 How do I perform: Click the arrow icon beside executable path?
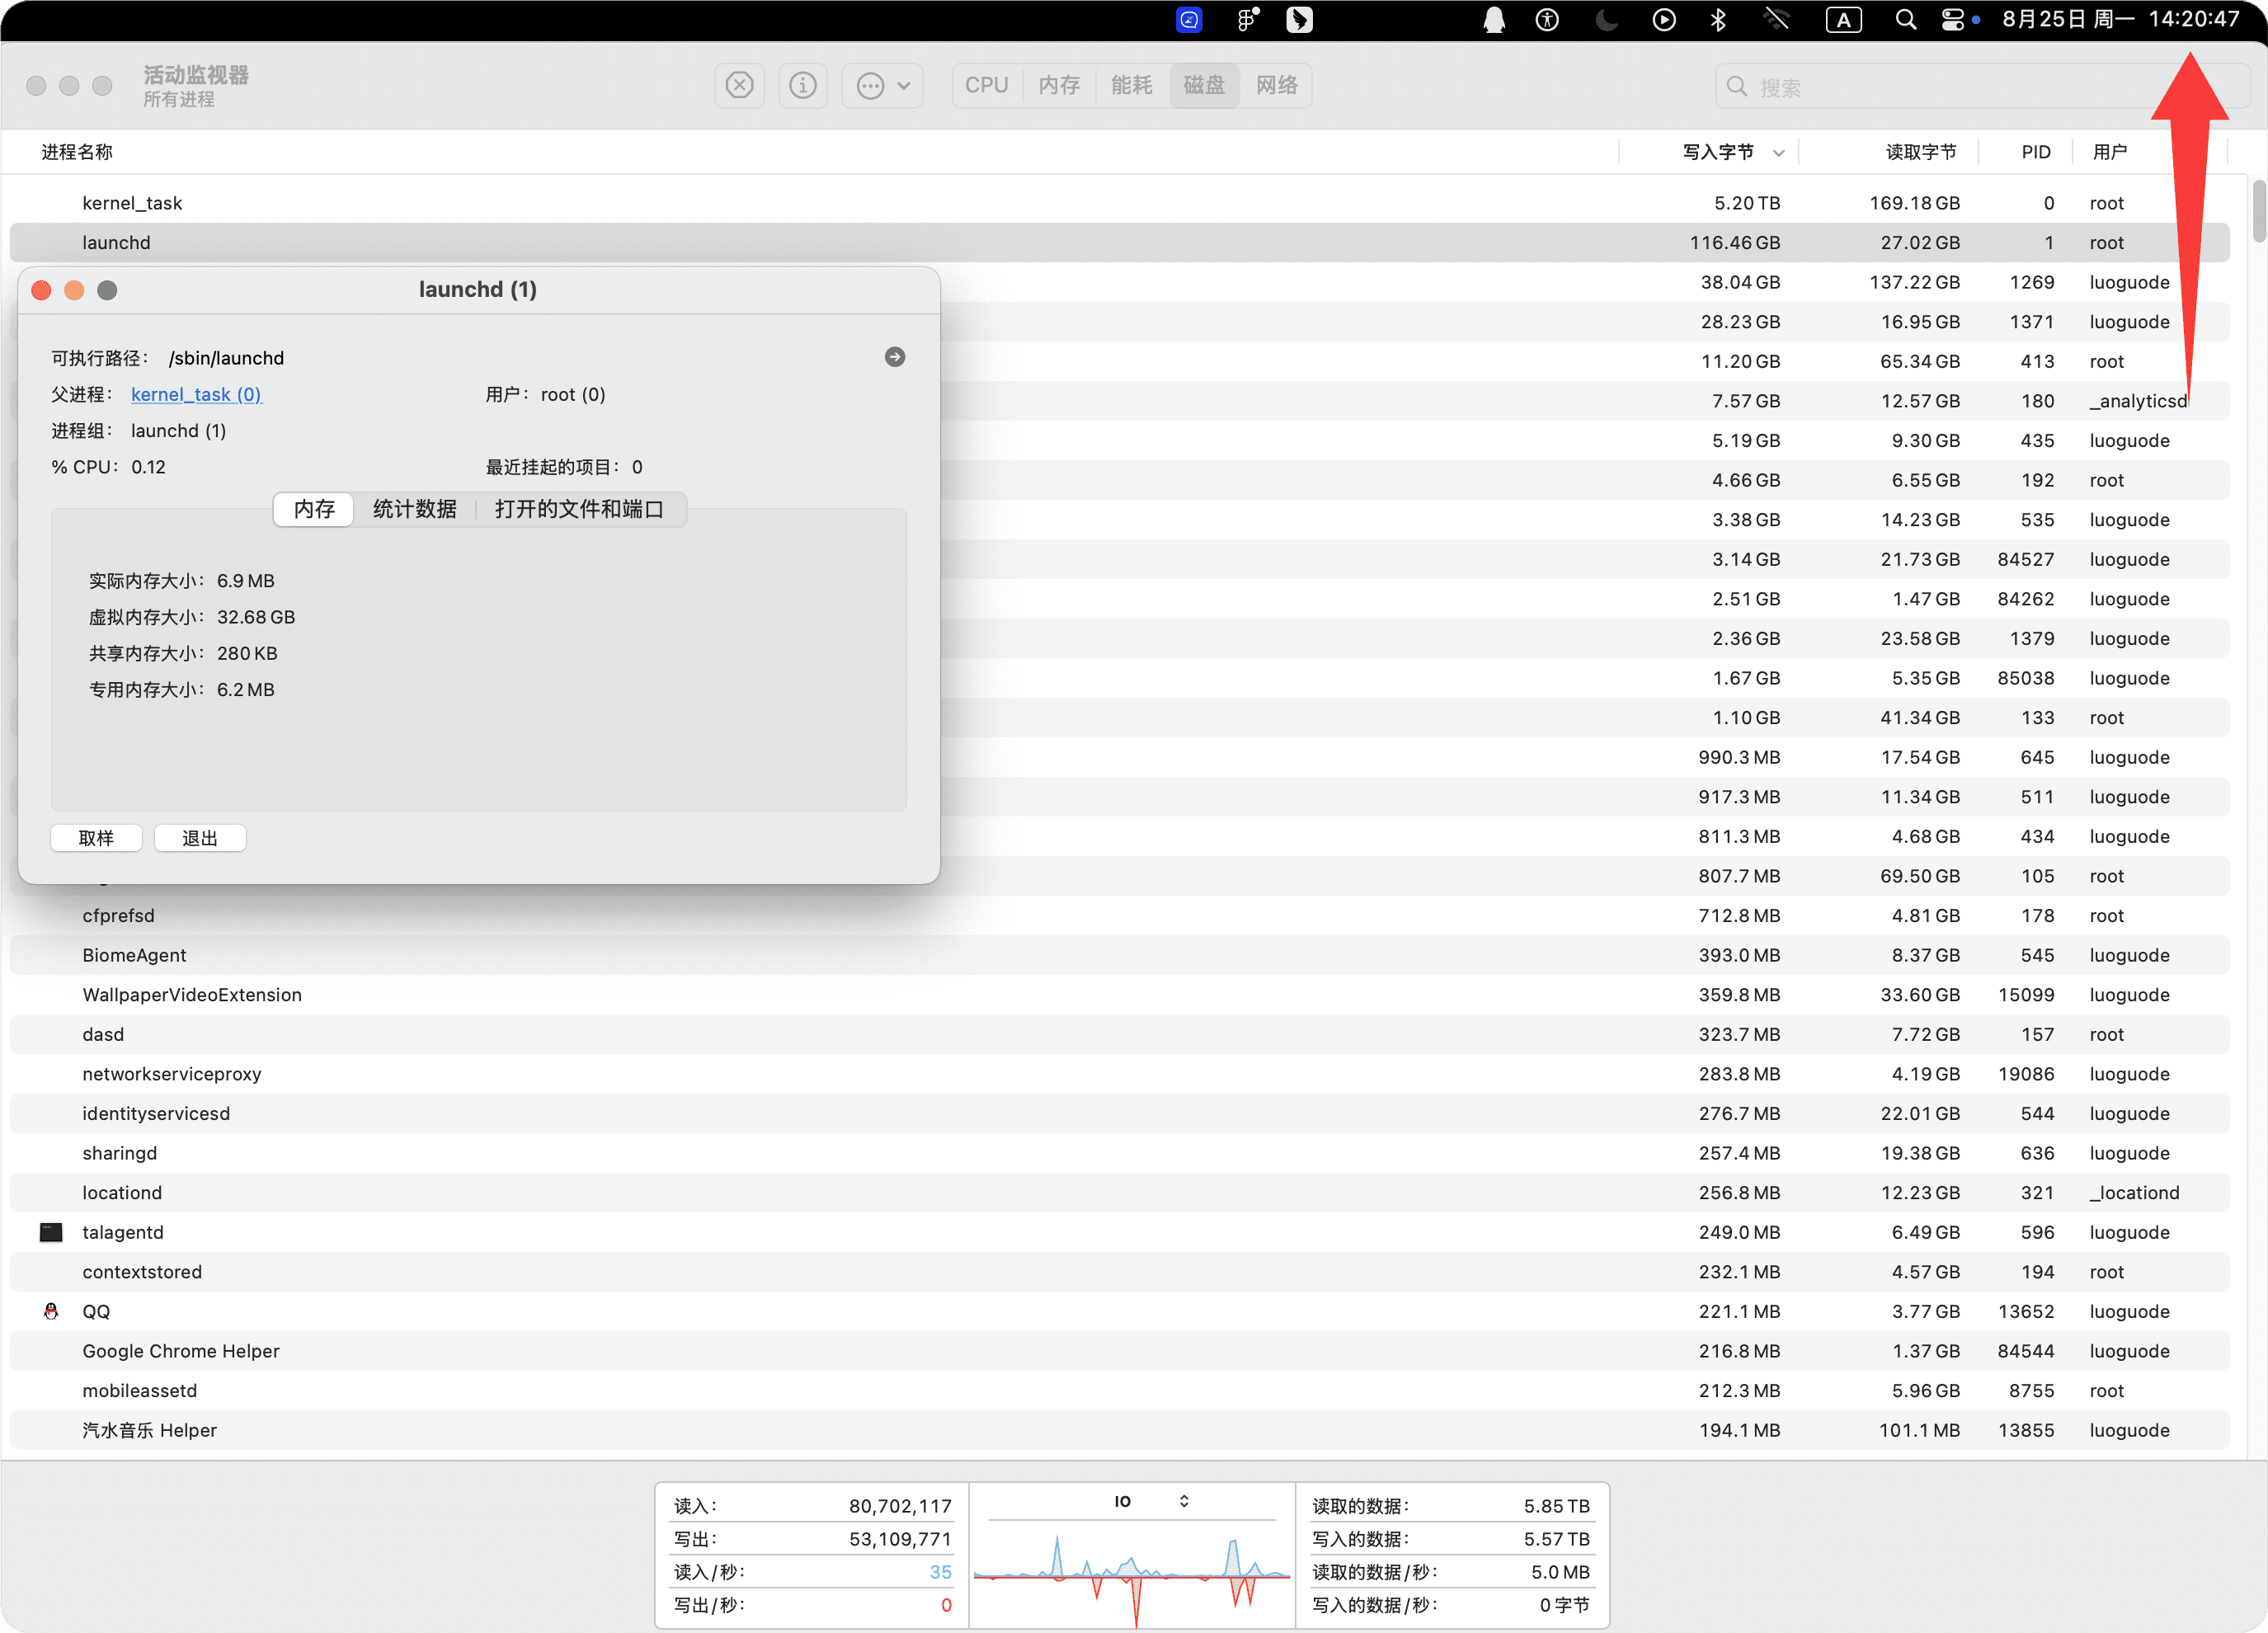[894, 357]
